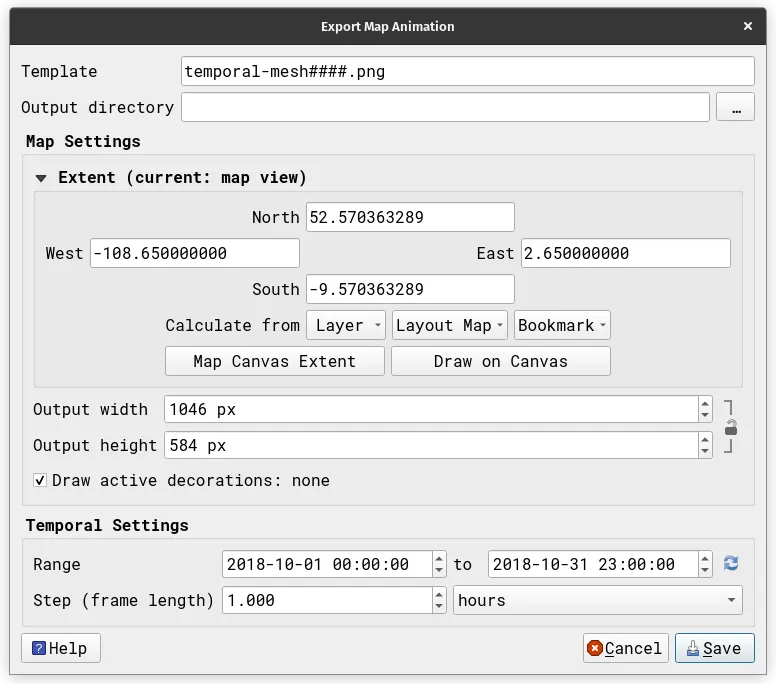Open the hours time unit combo box

597,600
